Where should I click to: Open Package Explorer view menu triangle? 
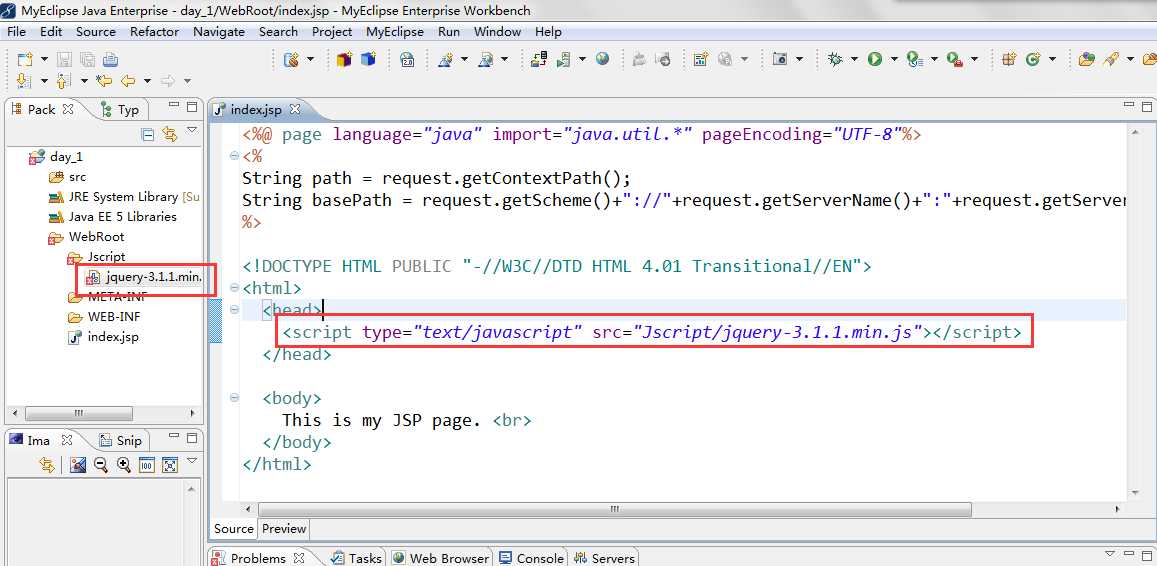pyautogui.click(x=192, y=131)
